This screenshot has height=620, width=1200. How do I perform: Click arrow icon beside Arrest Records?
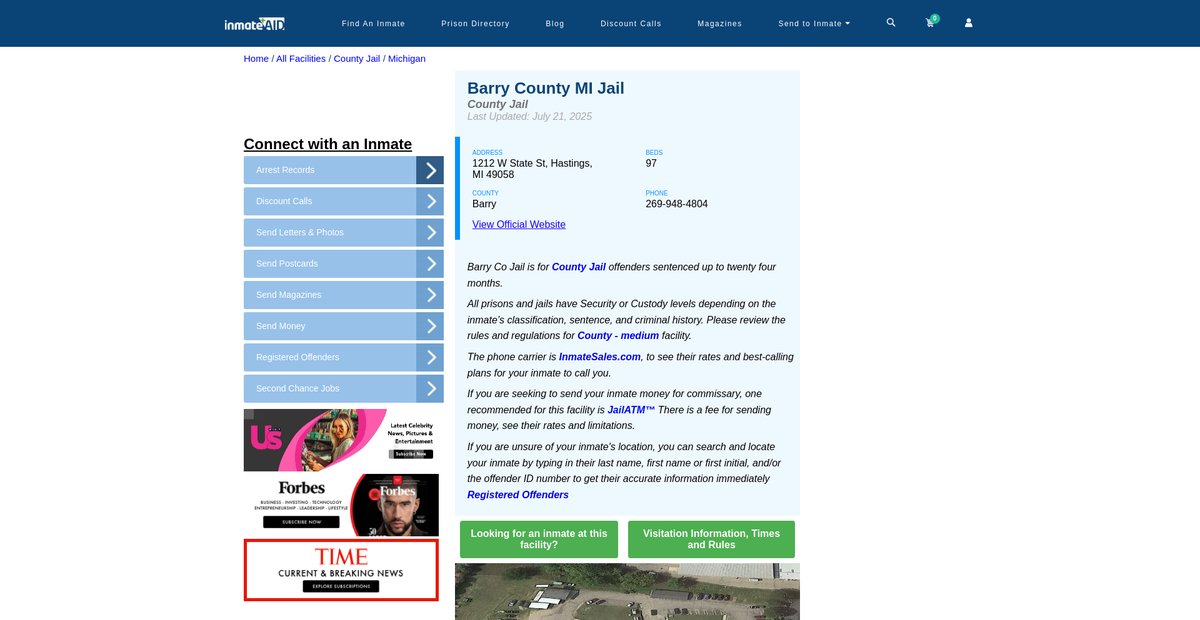430,170
